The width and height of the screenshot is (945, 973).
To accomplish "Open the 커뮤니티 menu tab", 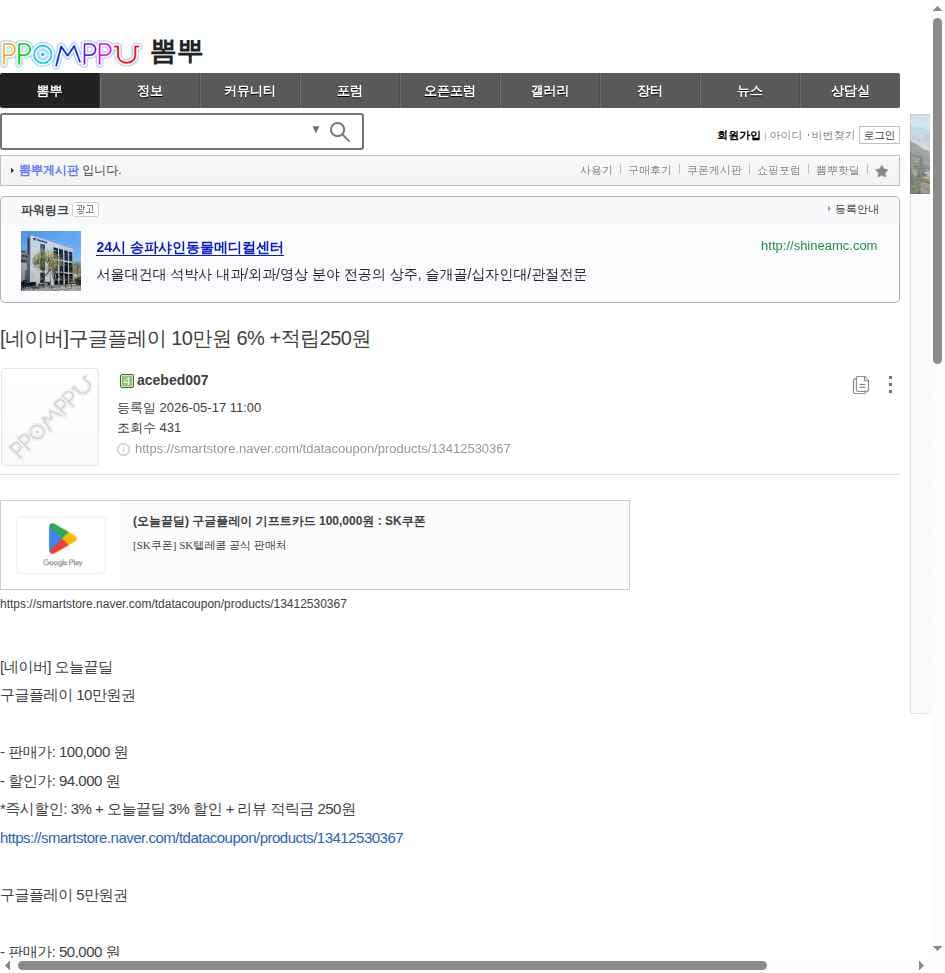I will click(x=249, y=91).
